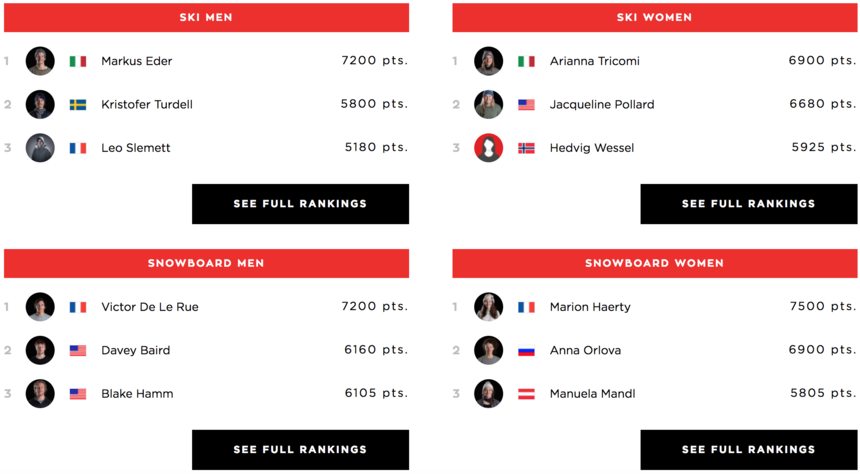Click the Austrian flag next to Manuela Mandl
860x474 pixels.
(x=527, y=393)
